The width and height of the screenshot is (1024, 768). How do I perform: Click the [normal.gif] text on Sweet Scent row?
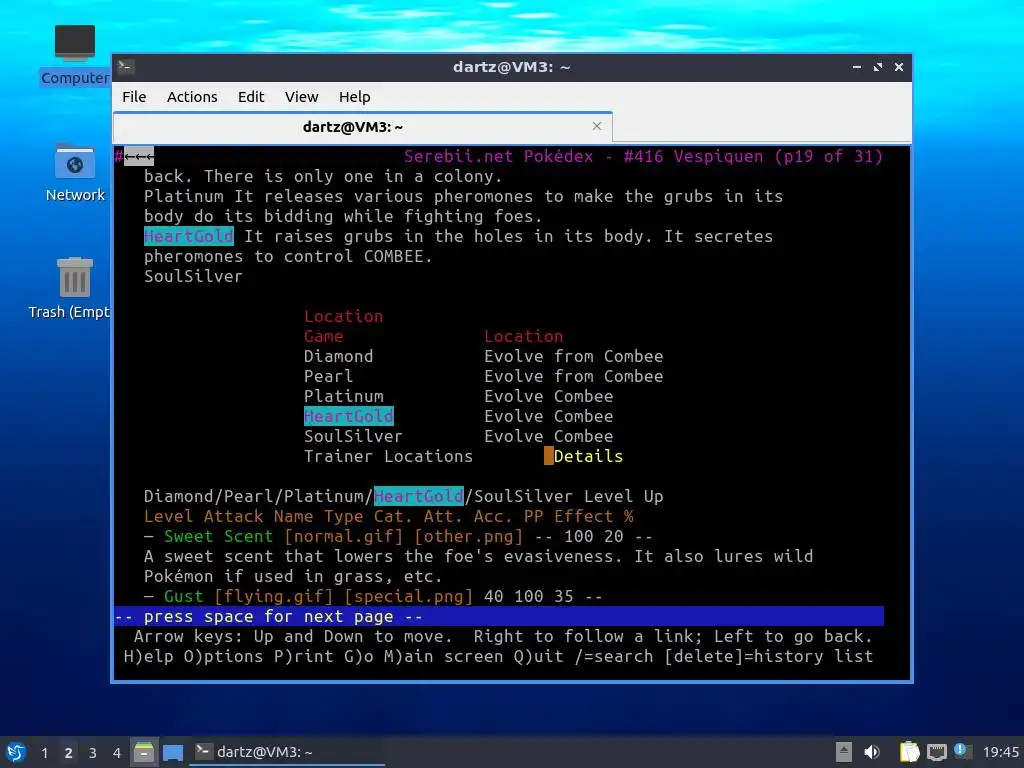point(344,536)
